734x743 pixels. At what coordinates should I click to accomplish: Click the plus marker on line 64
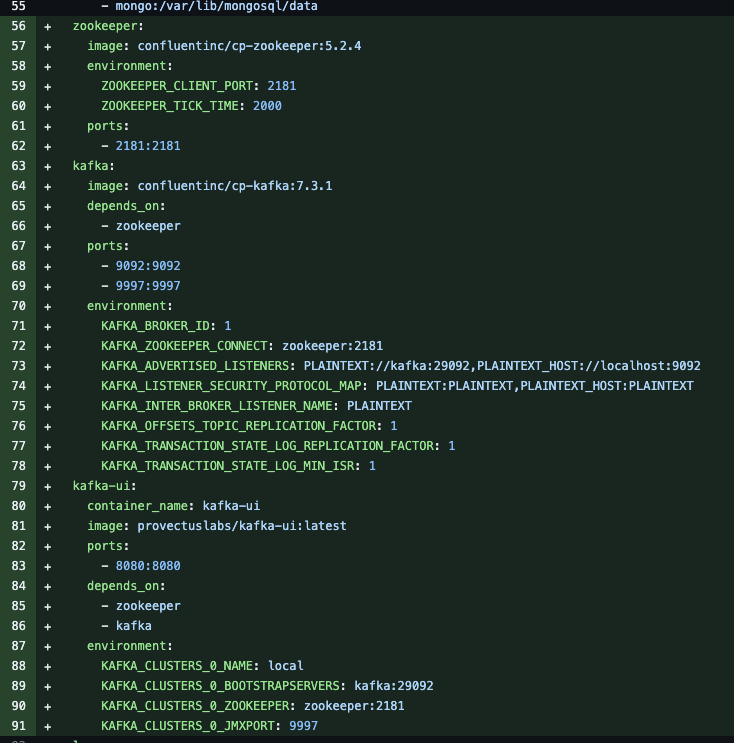(x=47, y=187)
